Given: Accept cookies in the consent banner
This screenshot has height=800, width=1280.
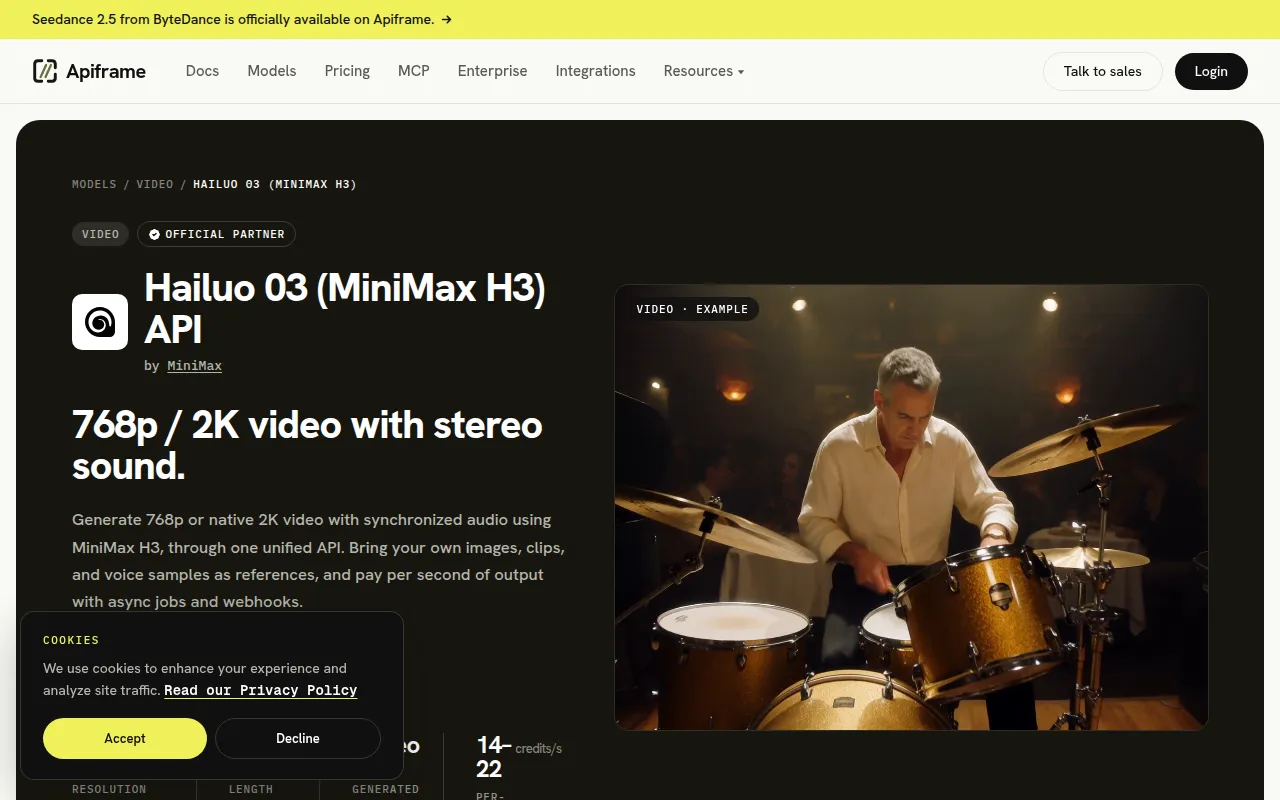Looking at the screenshot, I should coord(125,738).
